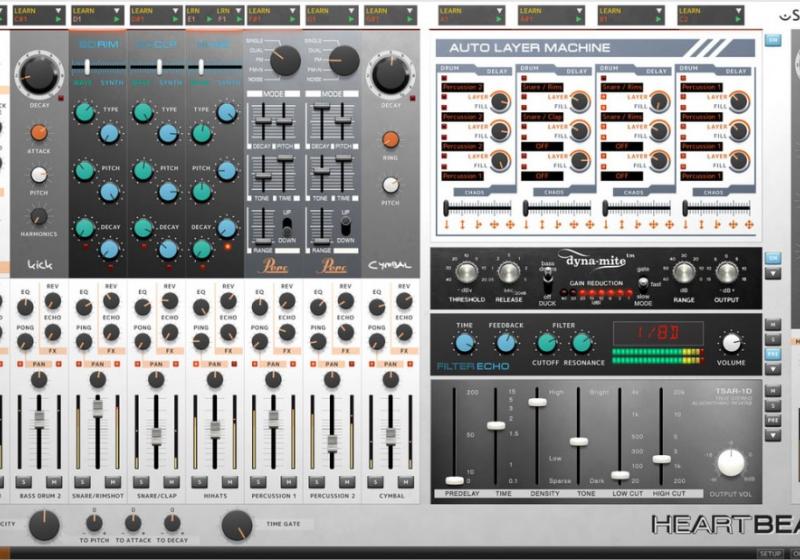
Task: Click the Kick Harmonics knob
Action: coord(38,216)
